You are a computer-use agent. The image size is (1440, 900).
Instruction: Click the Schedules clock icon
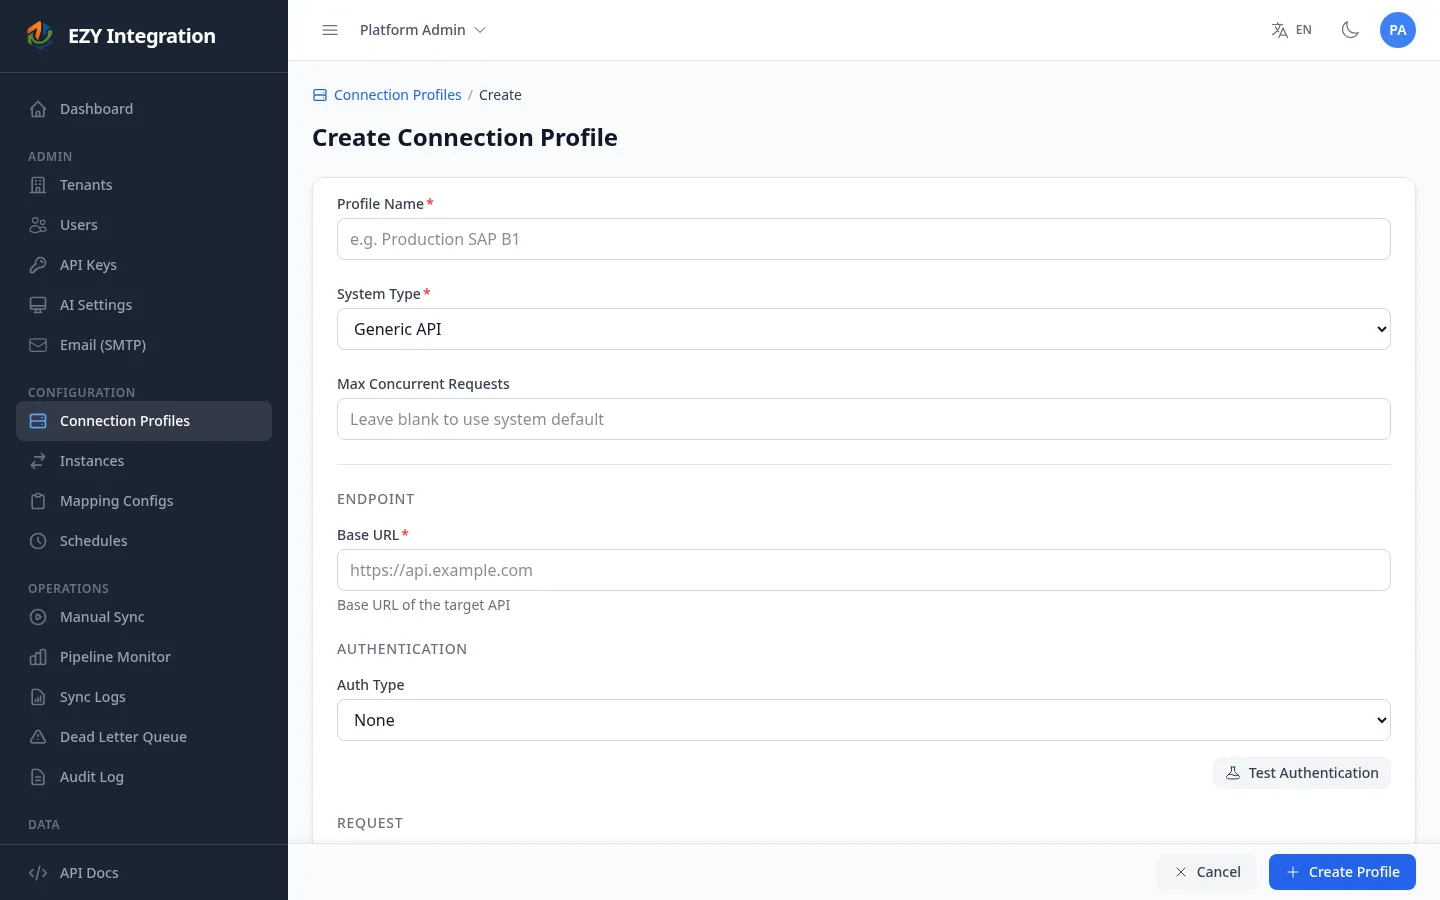click(38, 541)
